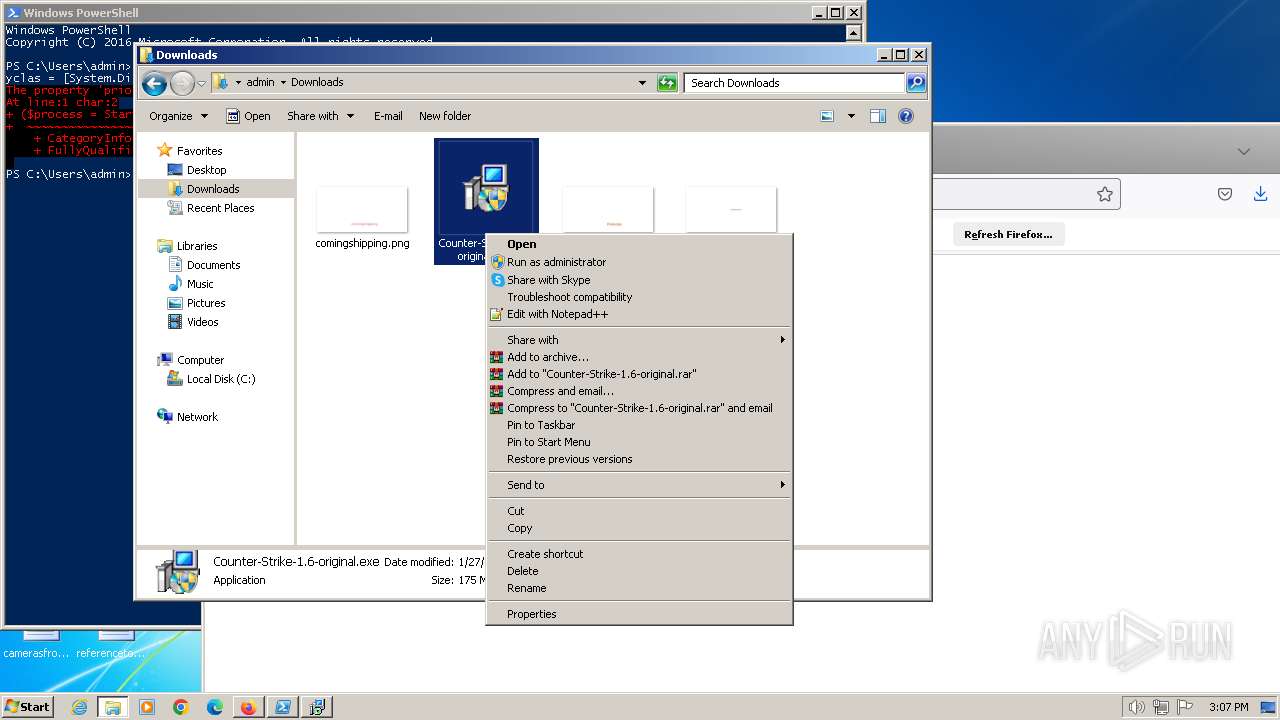Select the comingshipping.png file thumbnail
The height and width of the screenshot is (720, 1280).
pos(362,209)
